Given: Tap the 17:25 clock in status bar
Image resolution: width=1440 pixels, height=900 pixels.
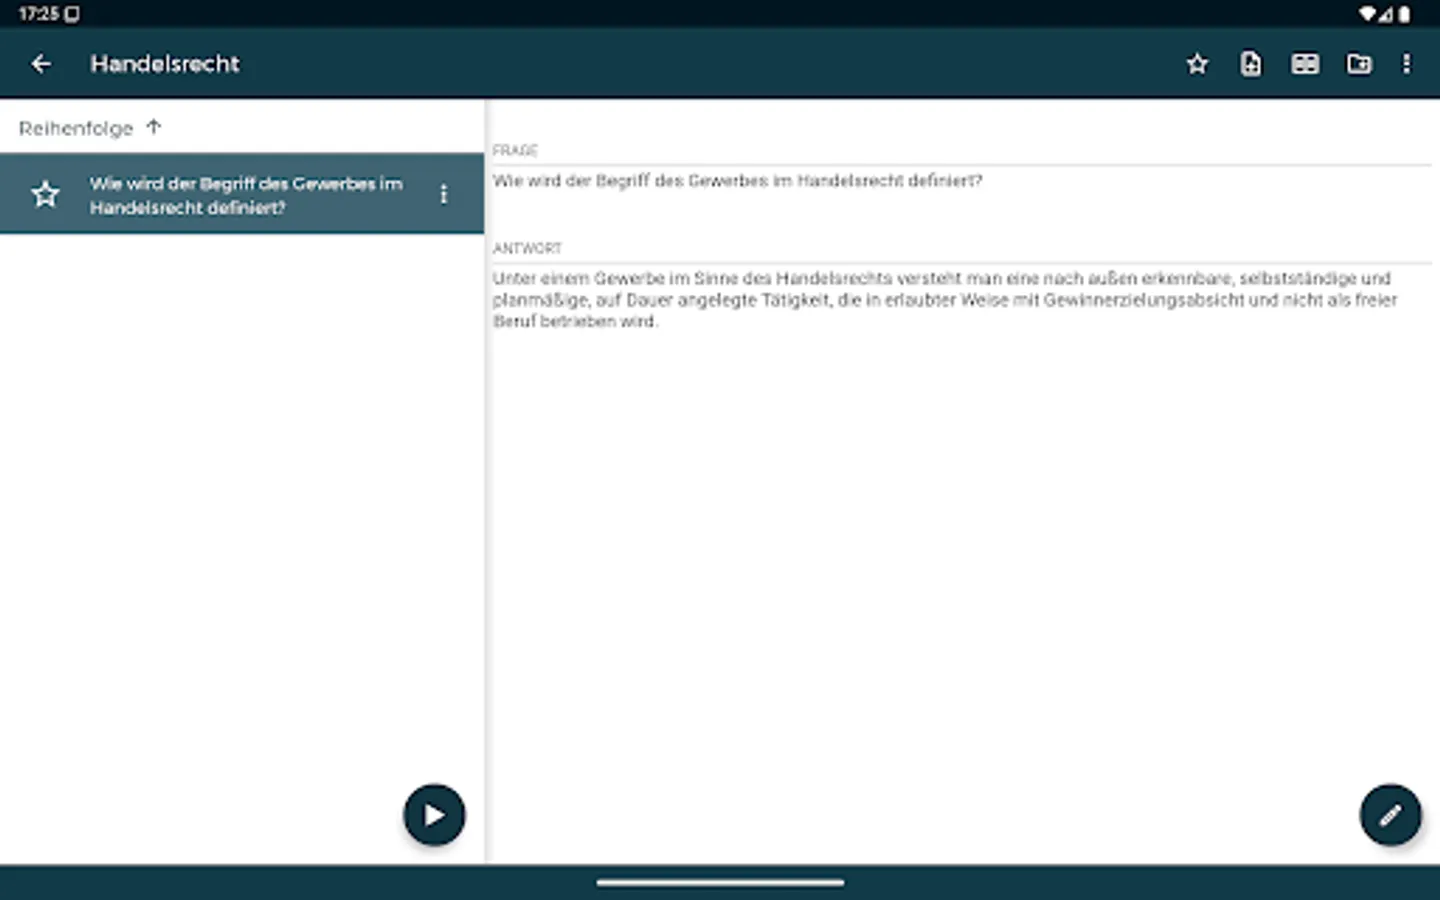Looking at the screenshot, I should click(x=39, y=14).
